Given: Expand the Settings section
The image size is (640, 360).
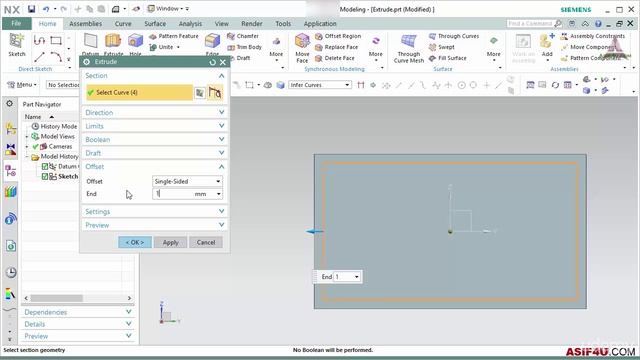Looking at the screenshot, I should pos(155,211).
